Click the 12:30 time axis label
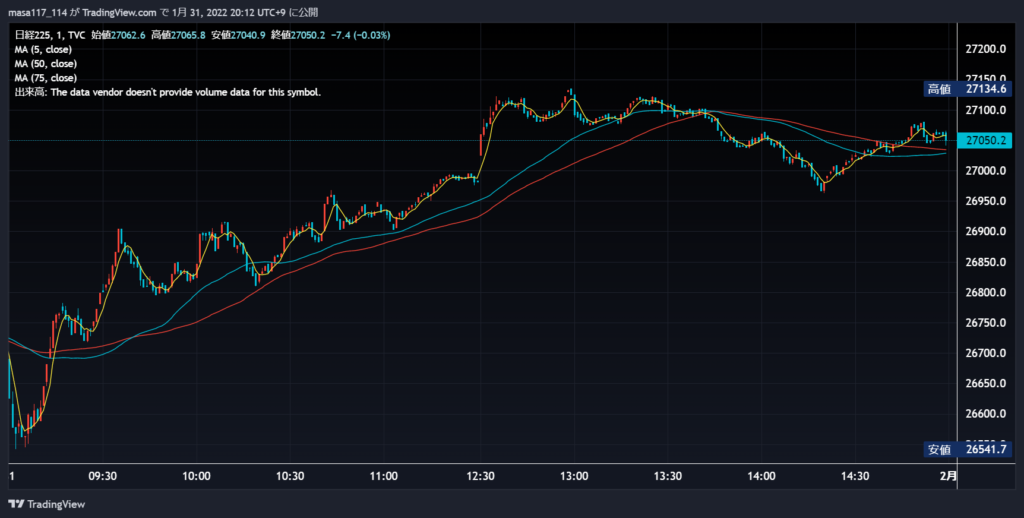The width and height of the screenshot is (1024, 518). pos(481,476)
